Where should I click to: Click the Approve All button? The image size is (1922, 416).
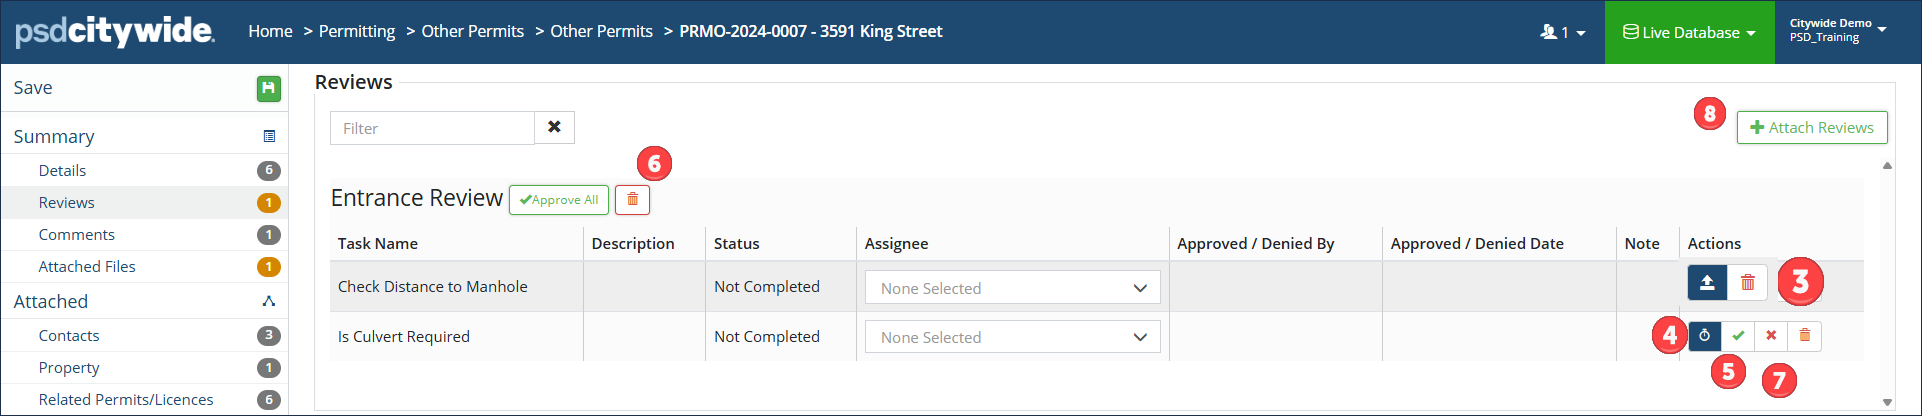[x=559, y=200]
